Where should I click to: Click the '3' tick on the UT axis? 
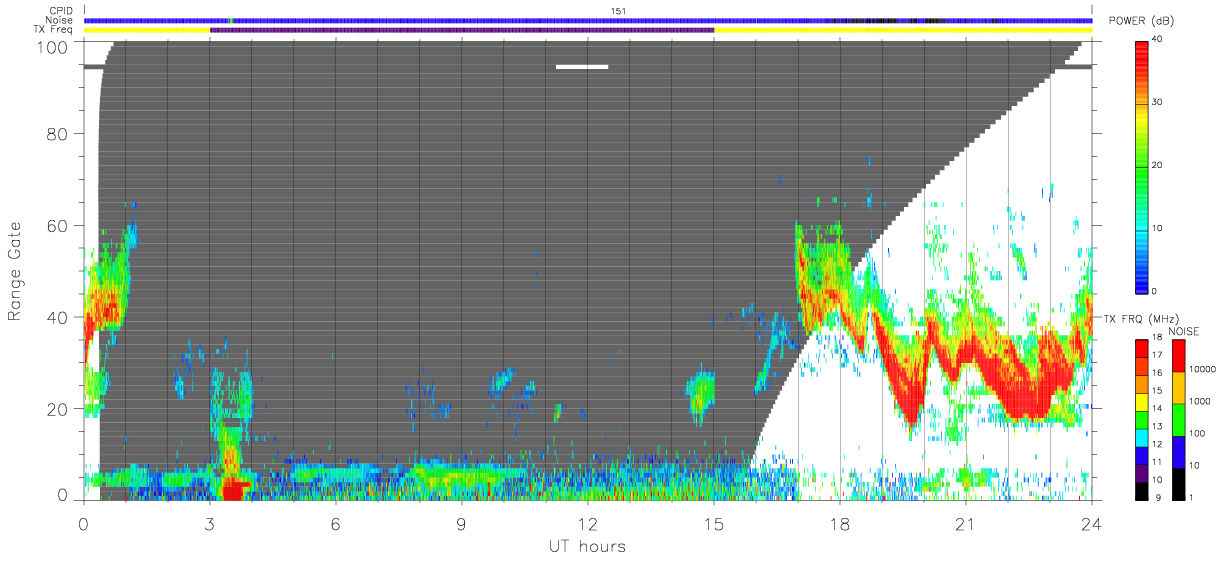coord(210,523)
